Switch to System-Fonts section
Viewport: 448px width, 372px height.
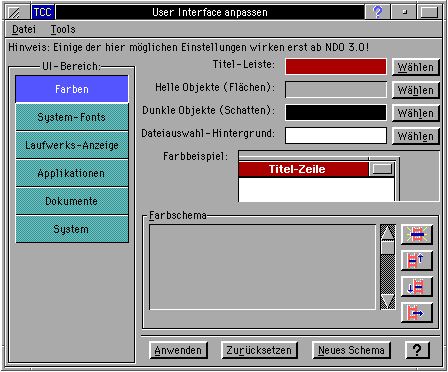72,117
